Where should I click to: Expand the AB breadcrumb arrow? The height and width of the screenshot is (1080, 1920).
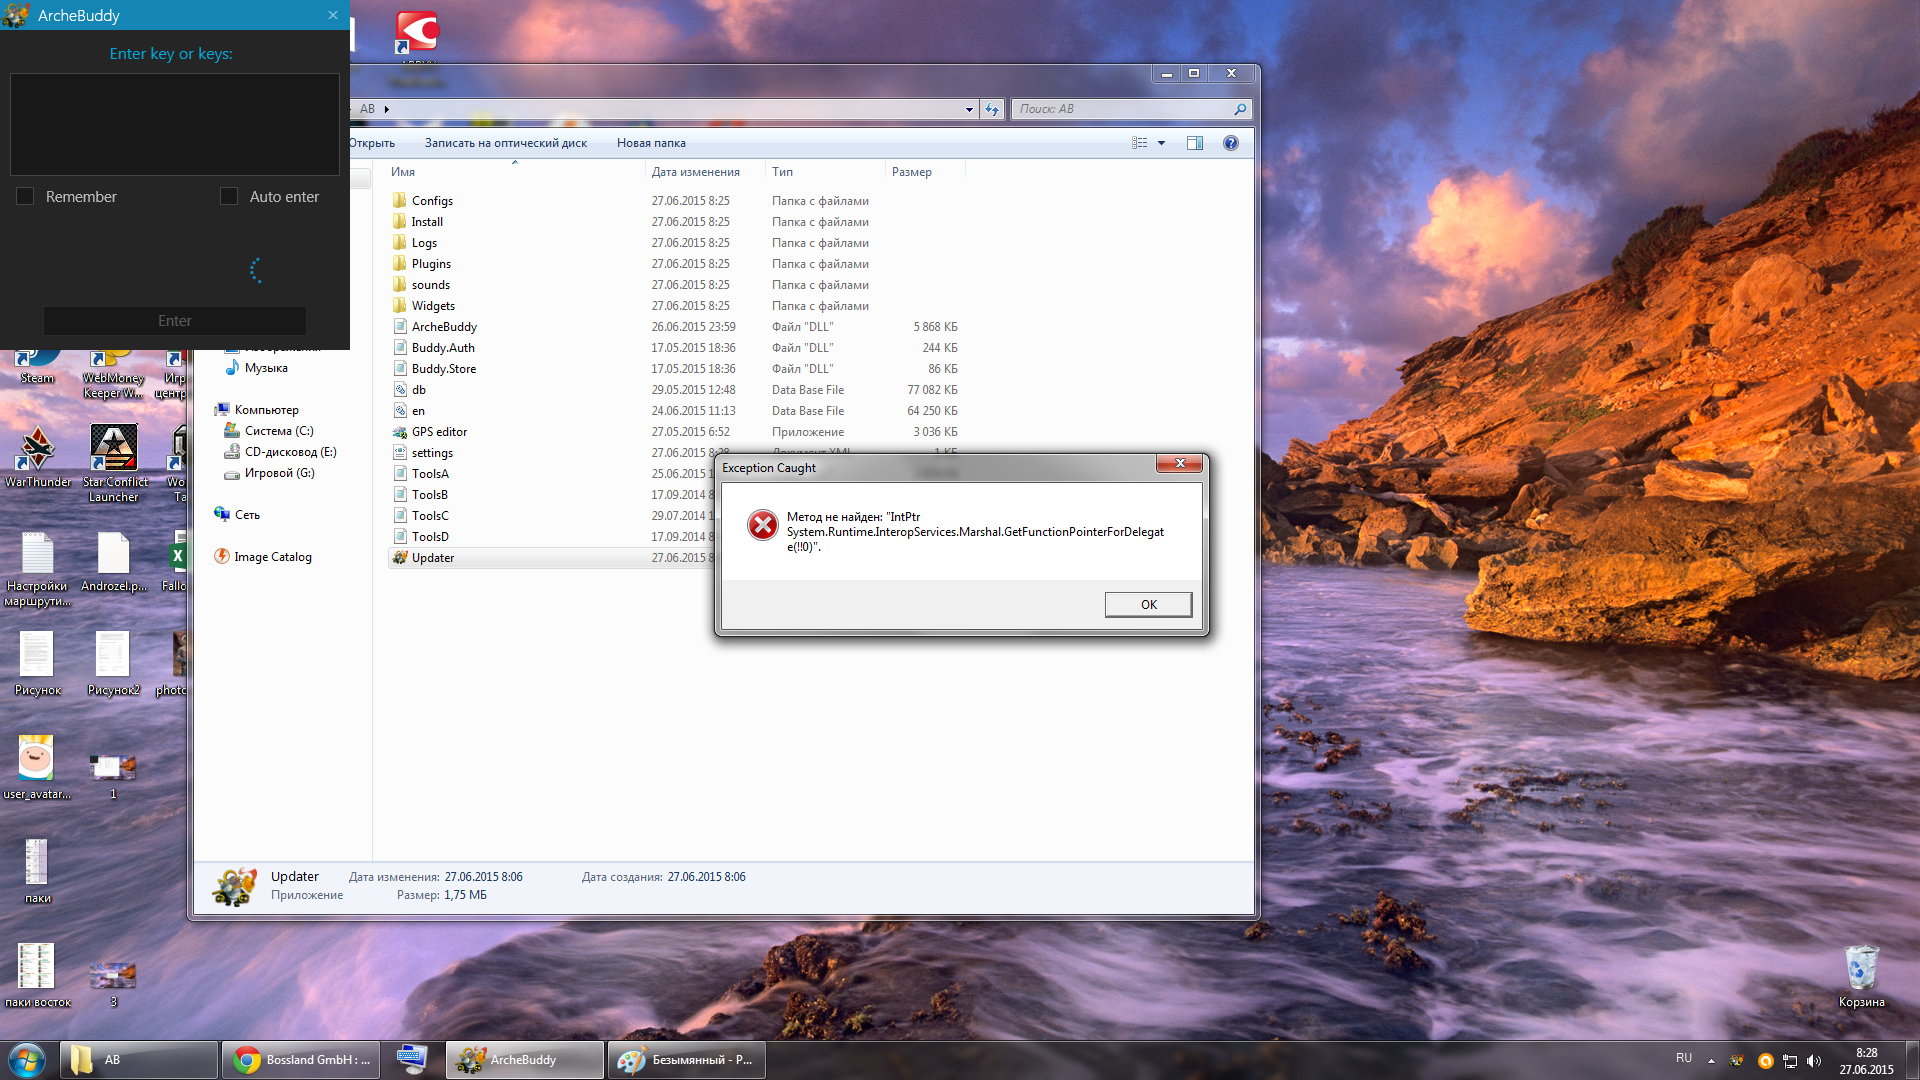387,109
